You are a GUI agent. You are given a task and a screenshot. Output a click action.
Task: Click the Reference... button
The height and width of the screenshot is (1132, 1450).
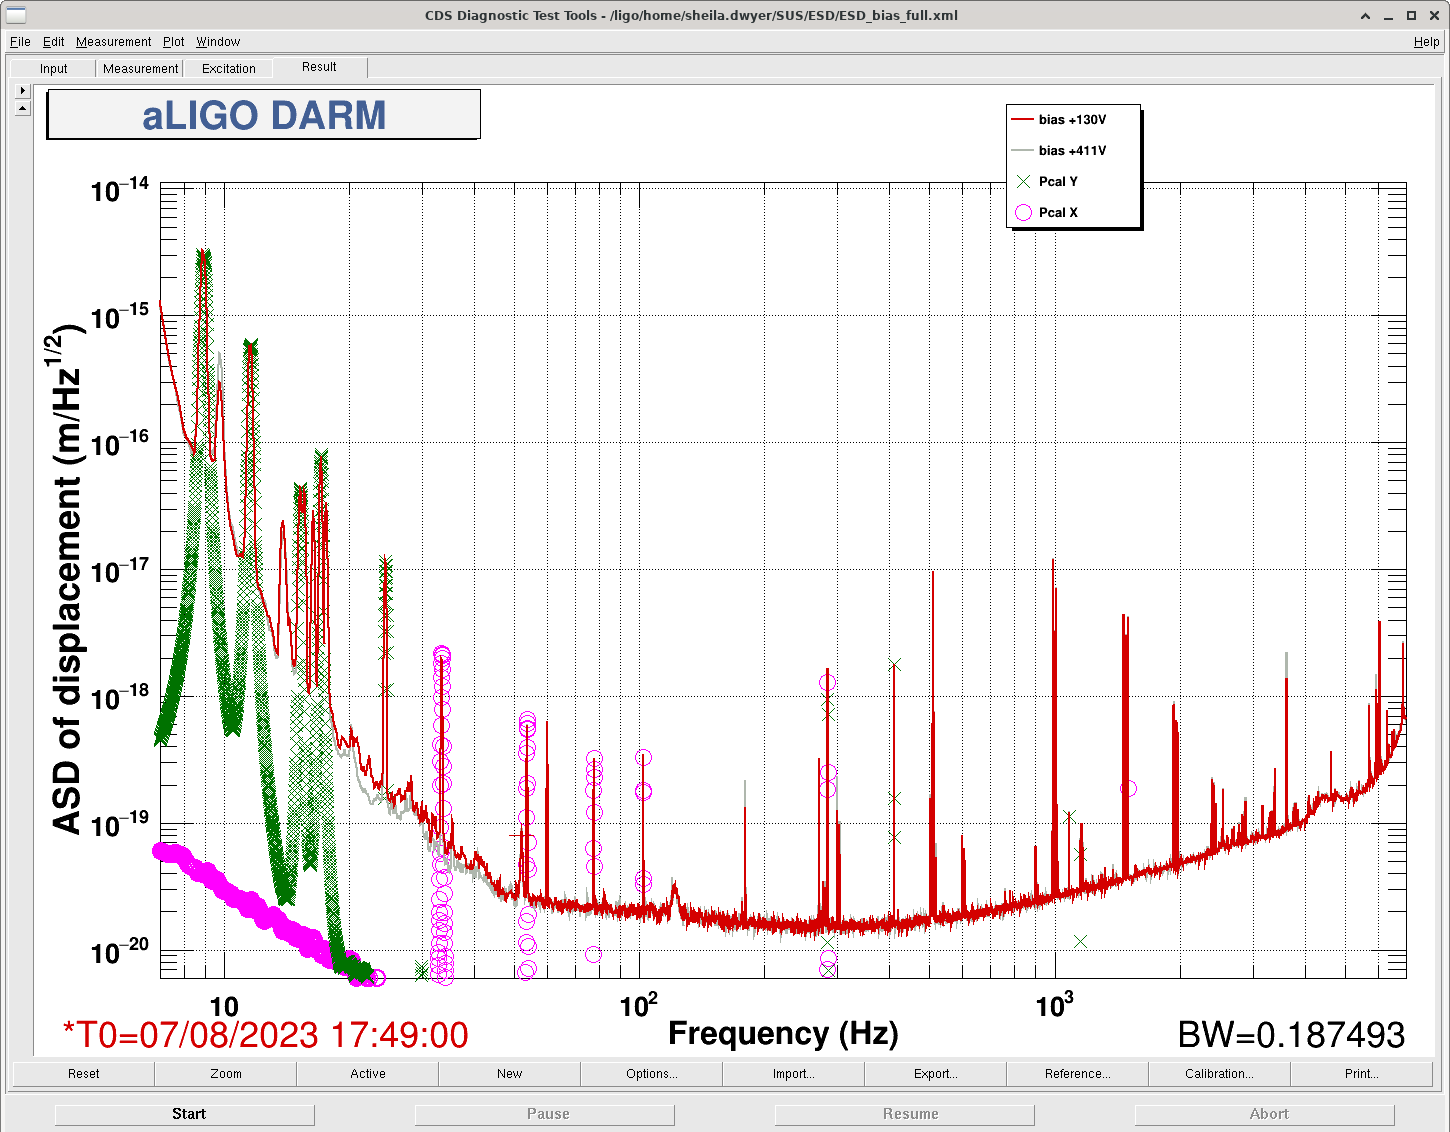[x=1077, y=1074]
